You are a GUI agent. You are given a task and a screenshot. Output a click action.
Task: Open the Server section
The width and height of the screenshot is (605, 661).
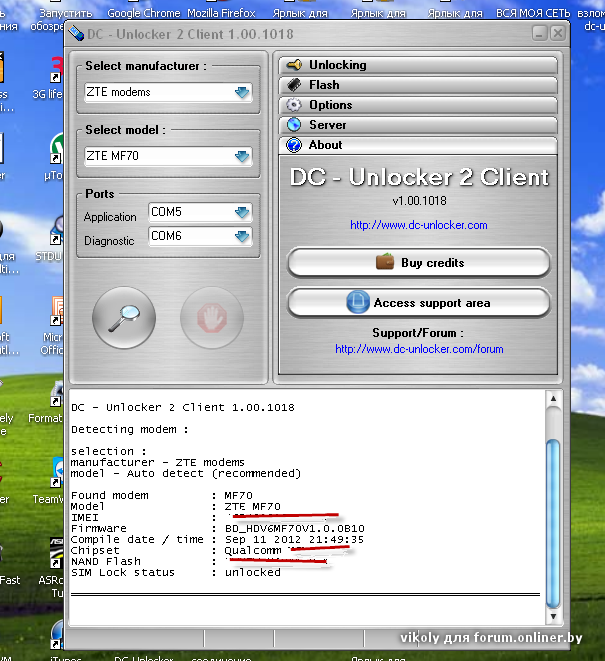point(418,125)
